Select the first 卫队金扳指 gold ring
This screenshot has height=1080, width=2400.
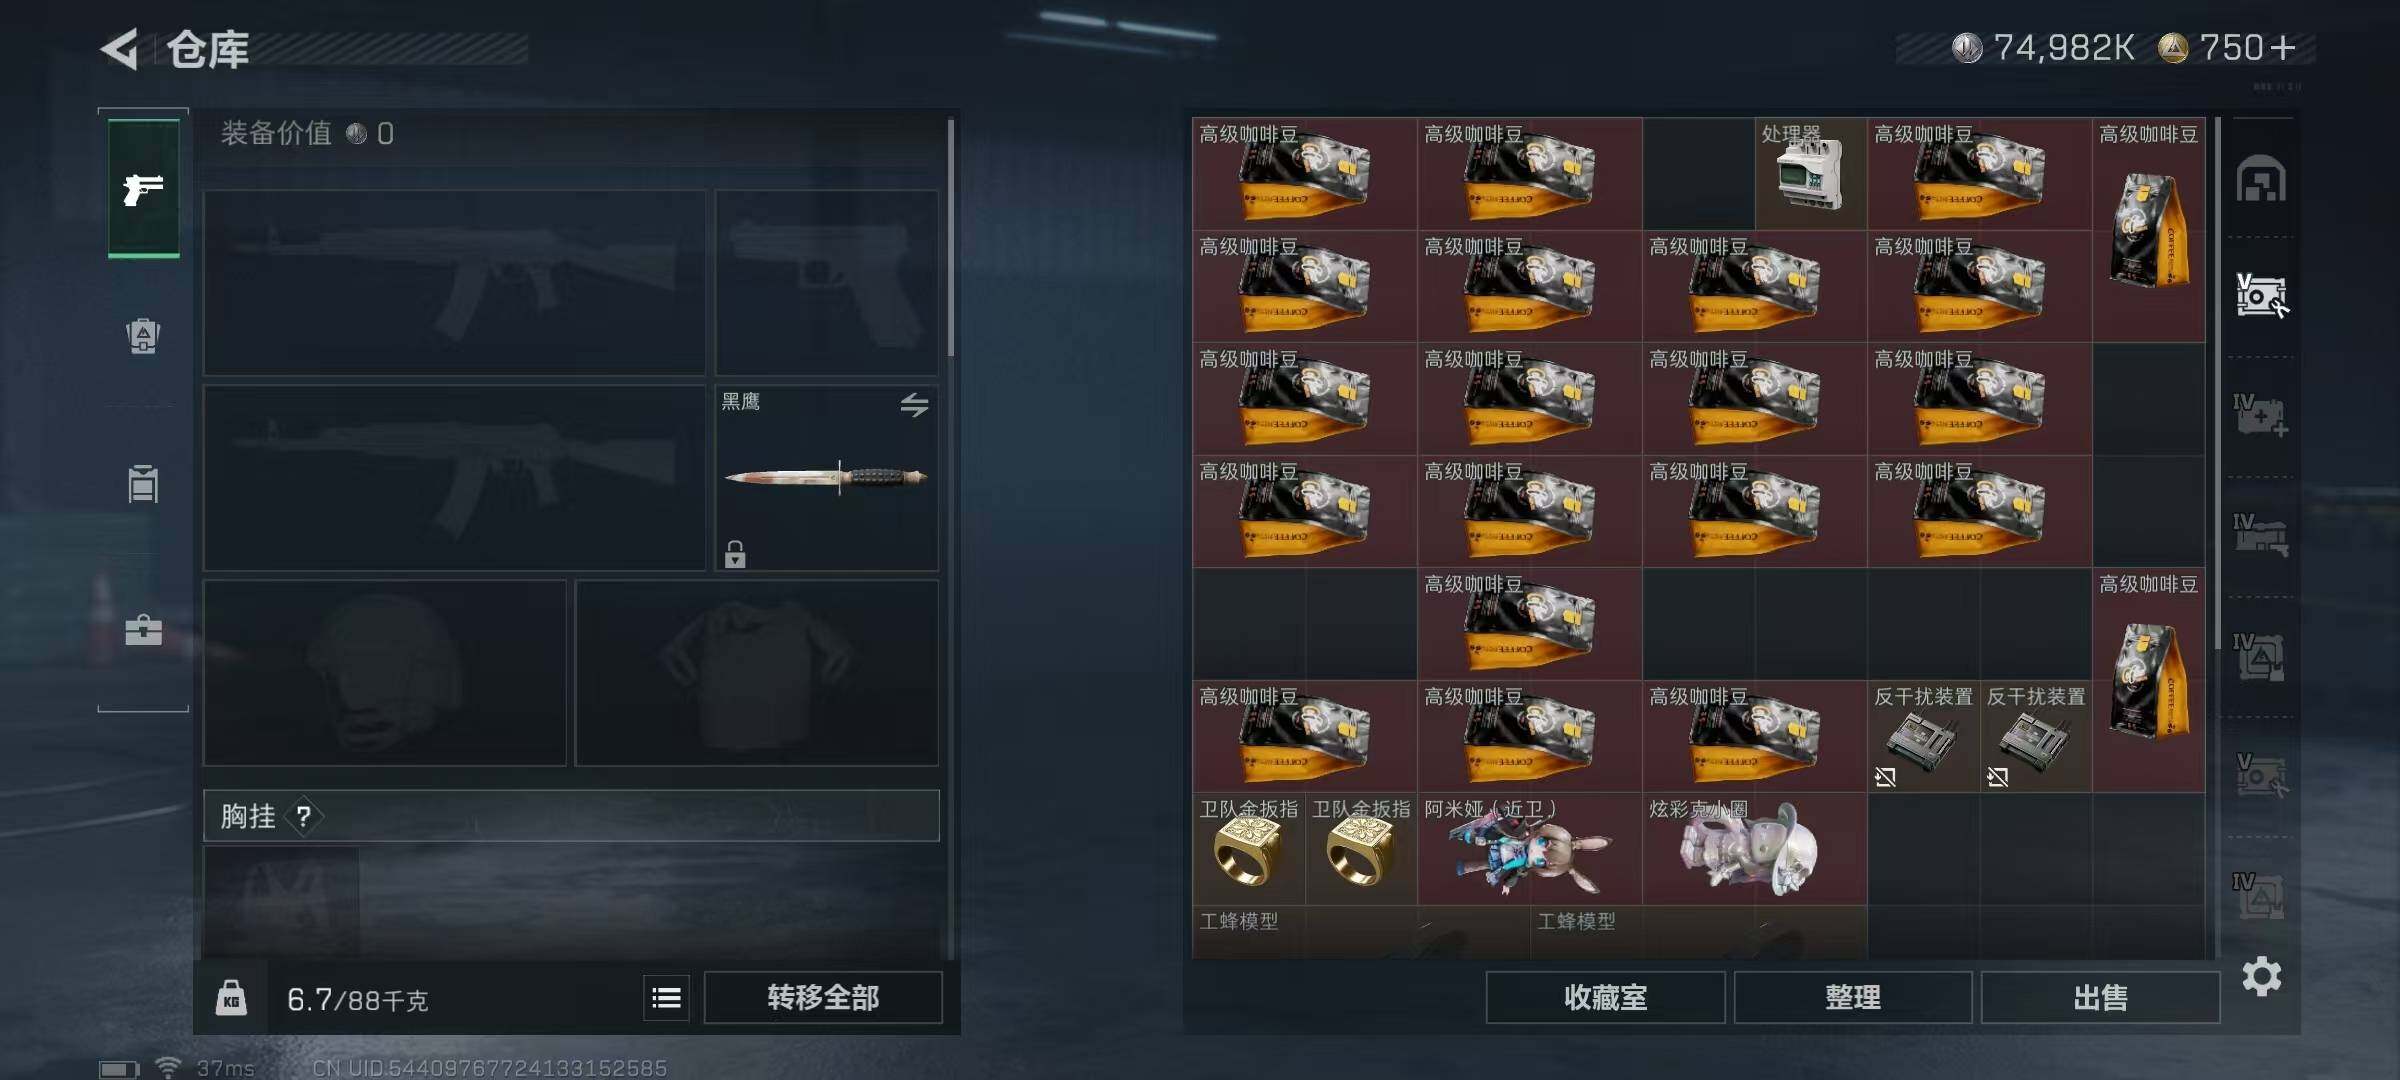[1248, 849]
